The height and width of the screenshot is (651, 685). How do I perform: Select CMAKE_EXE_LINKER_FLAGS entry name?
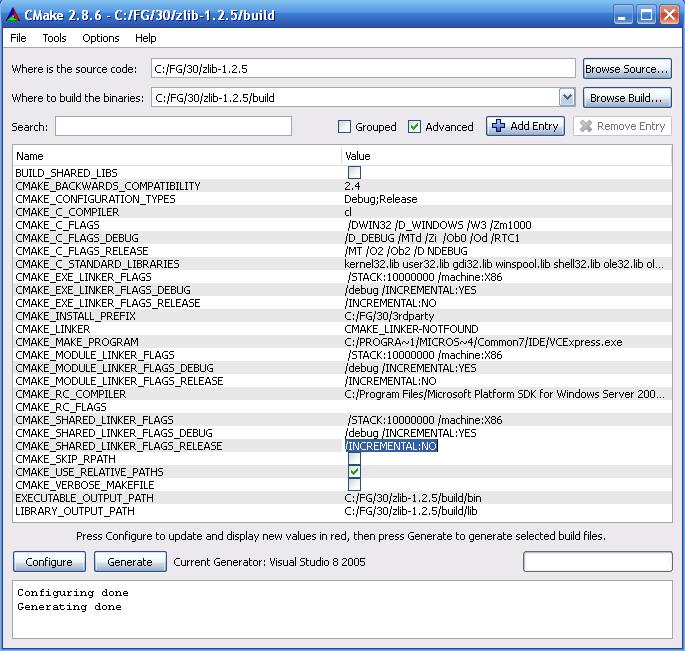point(83,277)
